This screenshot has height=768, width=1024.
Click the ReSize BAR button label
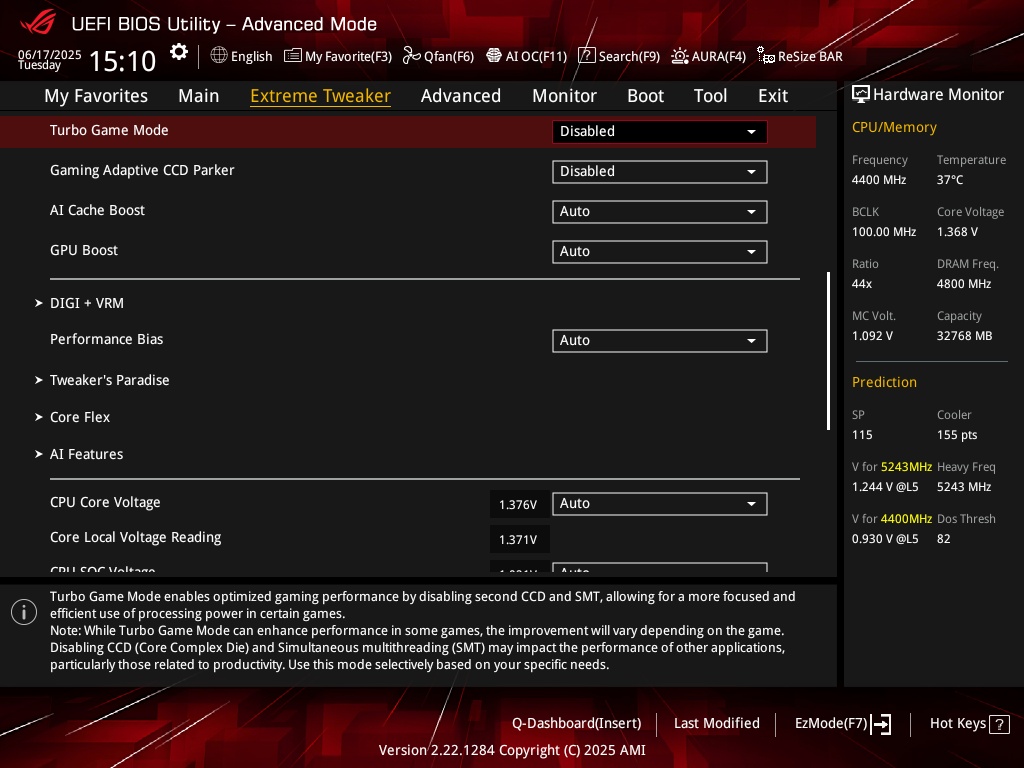810,57
